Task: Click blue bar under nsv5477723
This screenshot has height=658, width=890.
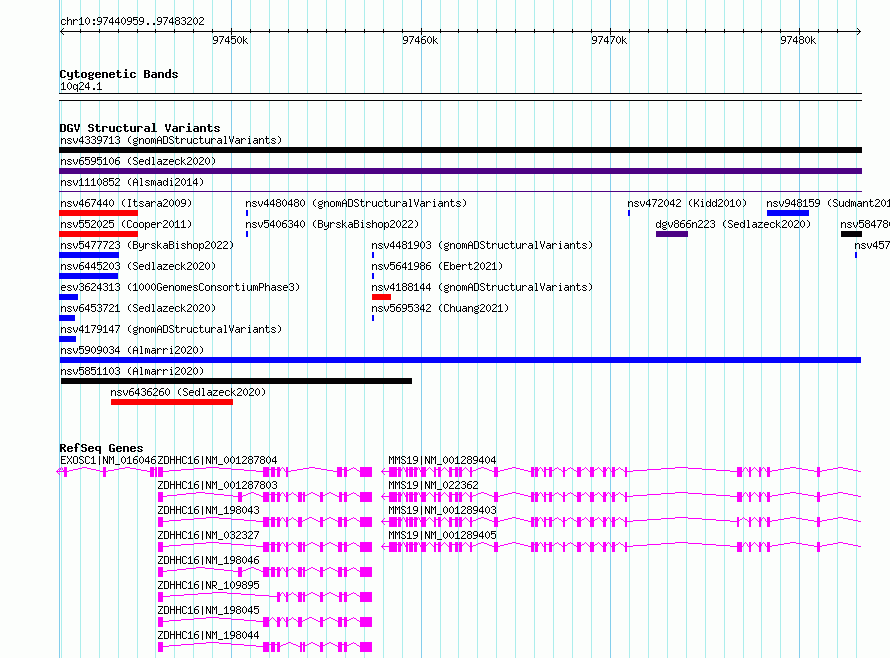Action: pos(89,255)
